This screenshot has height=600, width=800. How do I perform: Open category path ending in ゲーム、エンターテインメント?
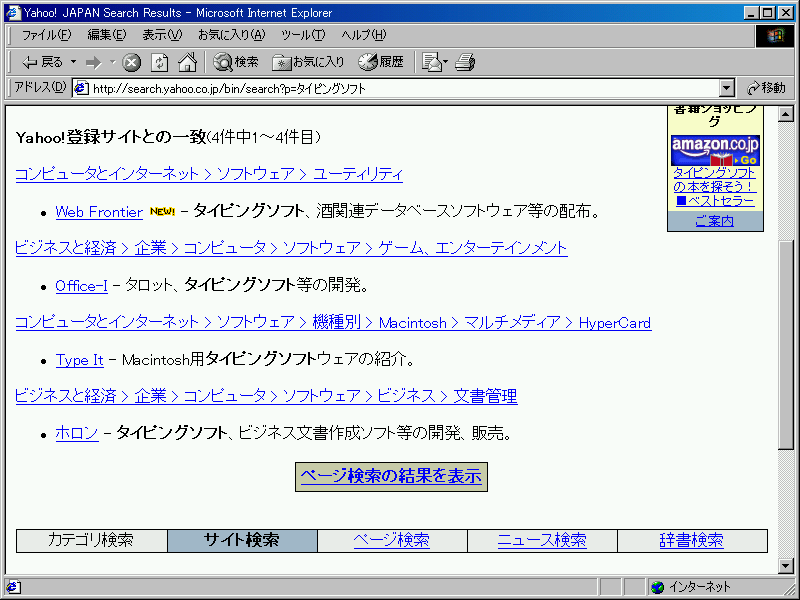point(291,248)
